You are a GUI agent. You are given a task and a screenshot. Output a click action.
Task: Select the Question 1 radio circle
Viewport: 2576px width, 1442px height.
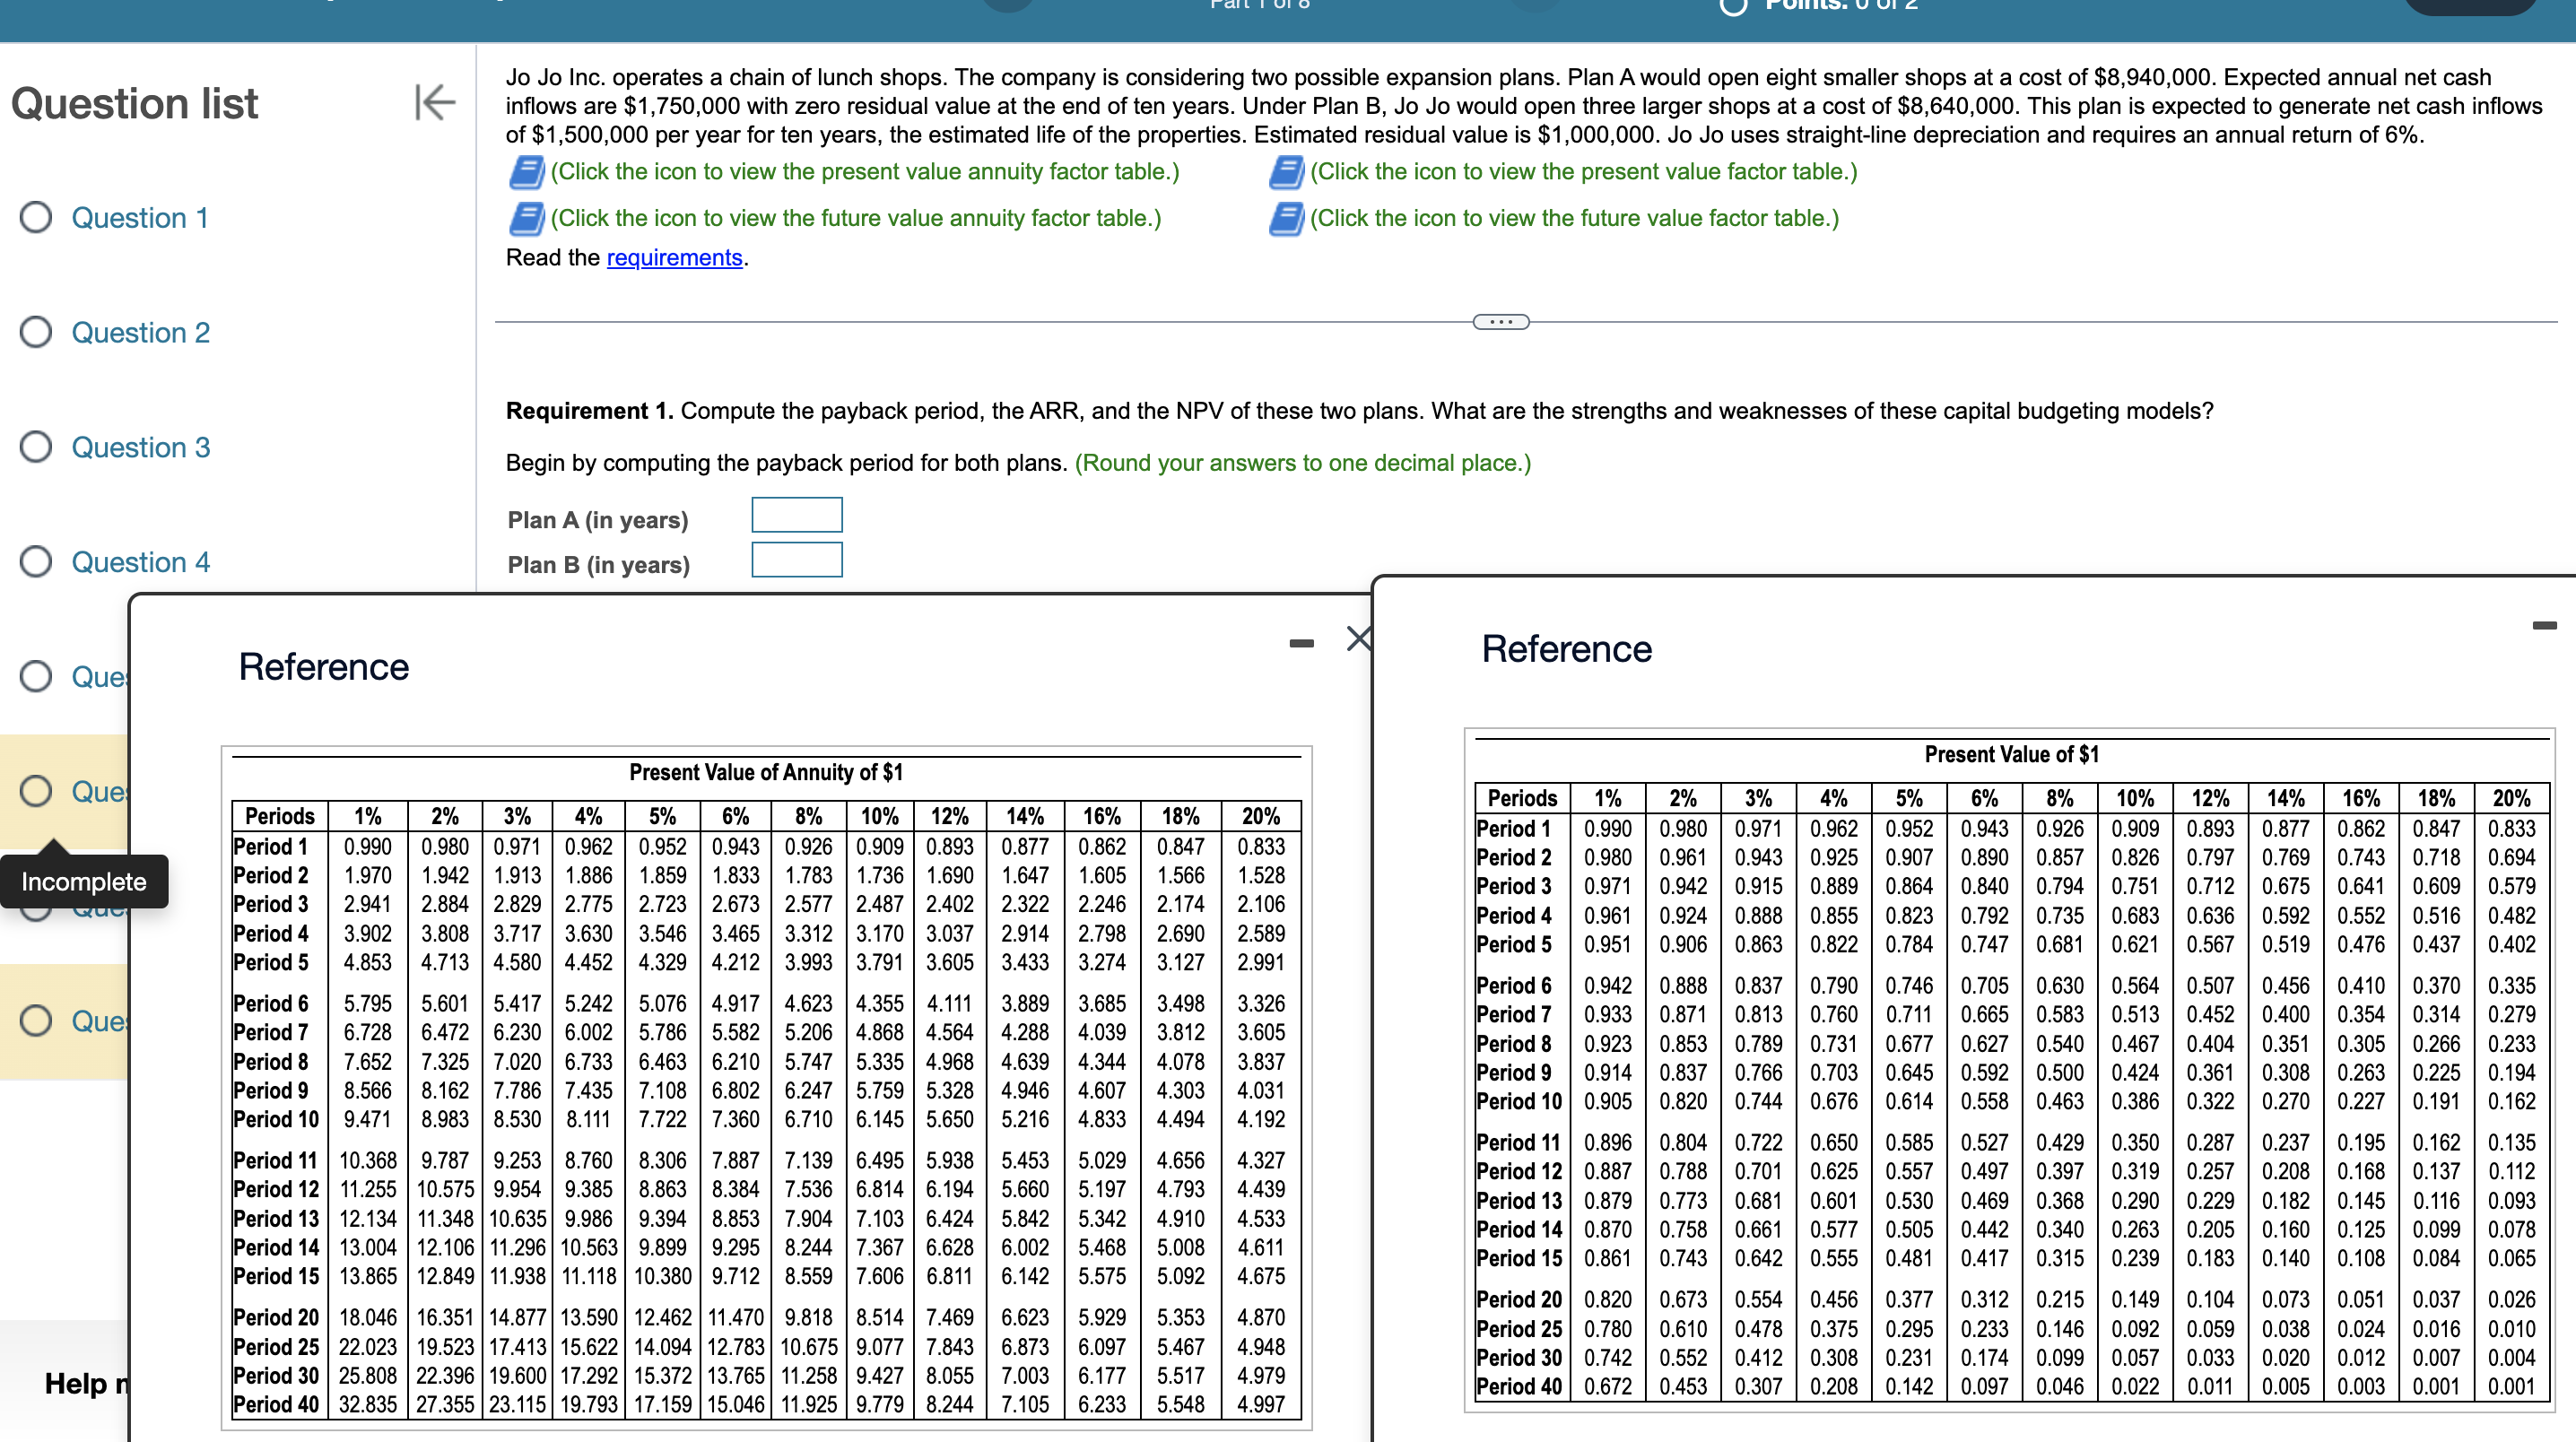(36, 217)
